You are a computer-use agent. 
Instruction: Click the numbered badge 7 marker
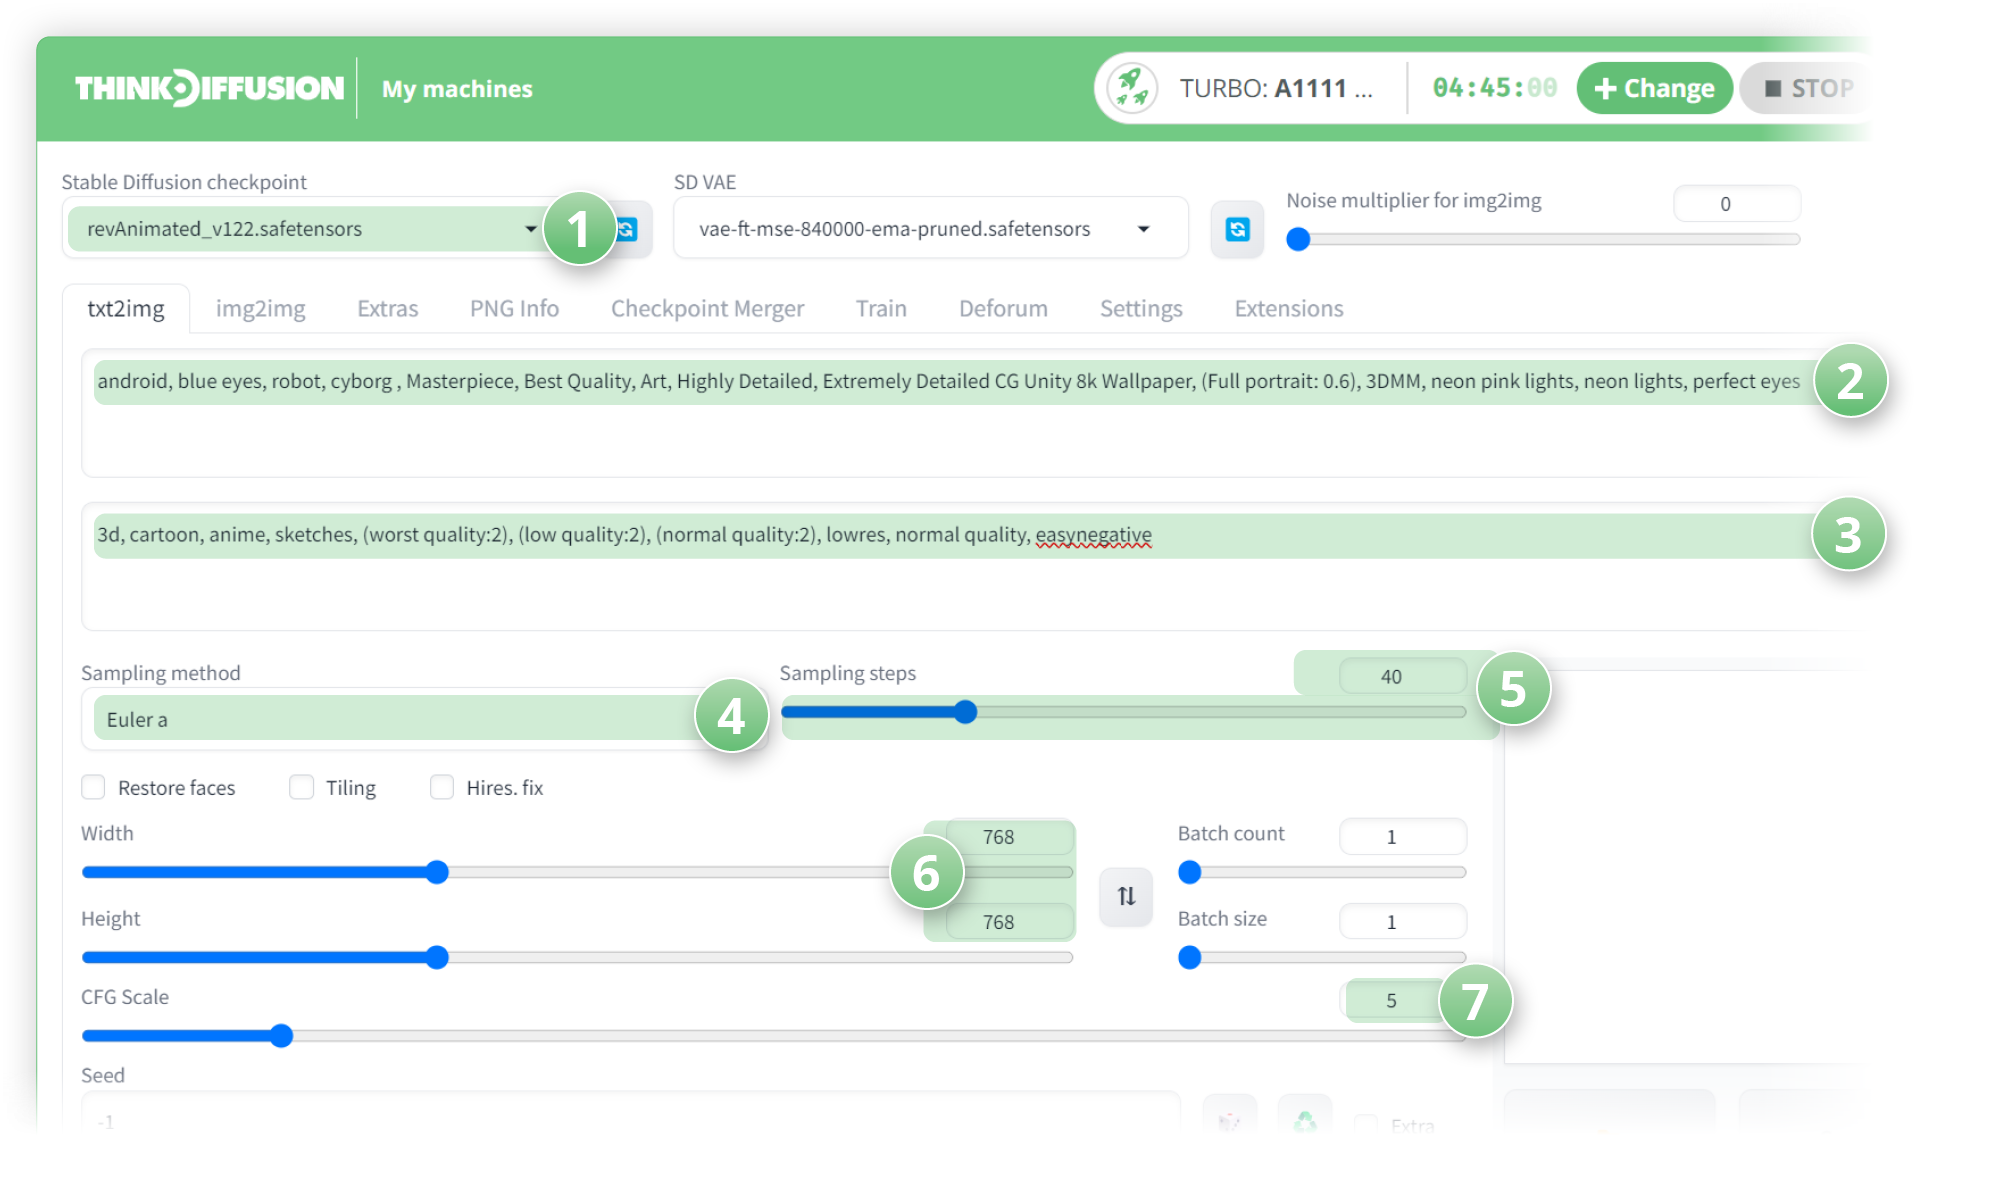tap(1475, 1001)
